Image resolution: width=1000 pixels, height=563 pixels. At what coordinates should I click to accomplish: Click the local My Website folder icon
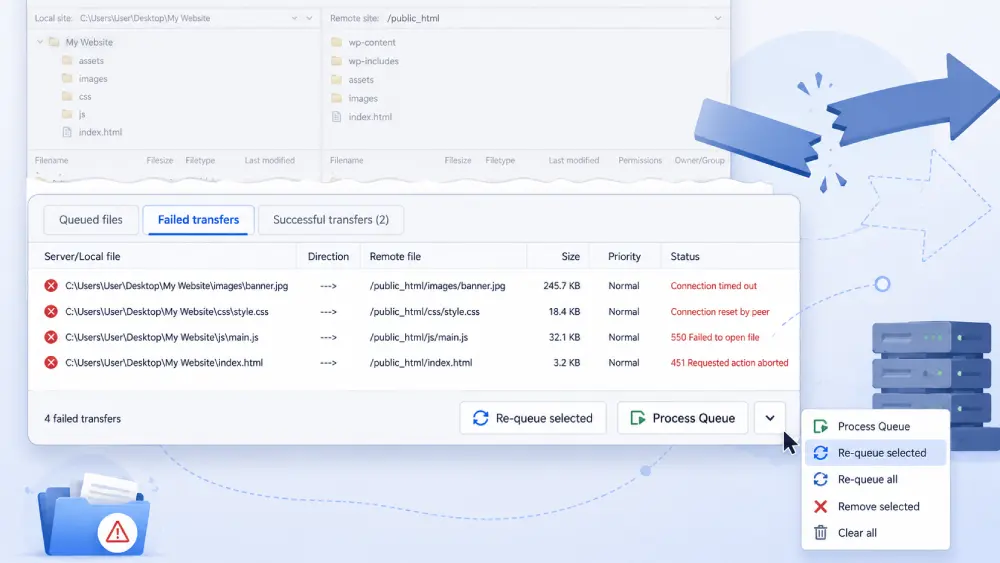pyautogui.click(x=54, y=42)
